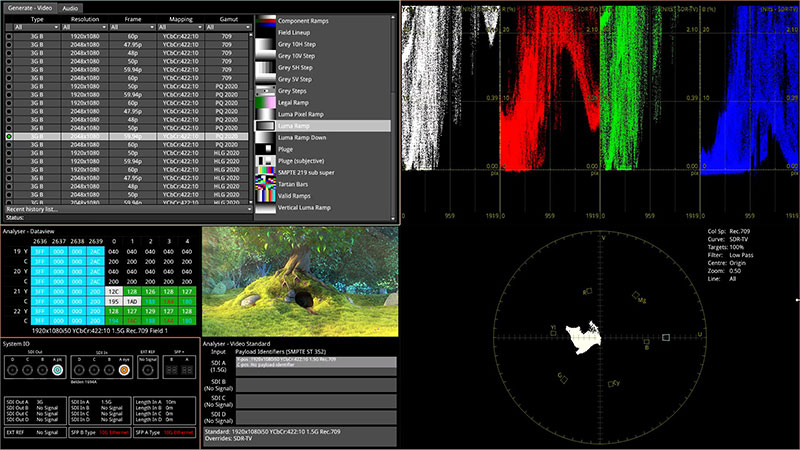Select the Component Ramps pattern icon
This screenshot has width=800, height=450.
(266, 20)
